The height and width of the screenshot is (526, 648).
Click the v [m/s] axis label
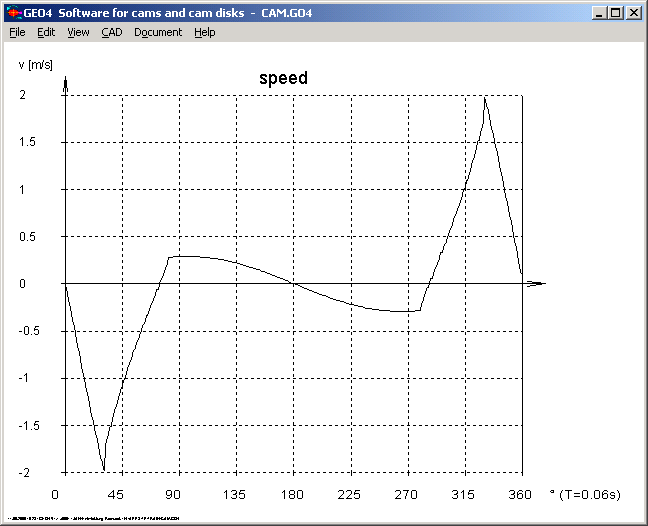[38, 64]
